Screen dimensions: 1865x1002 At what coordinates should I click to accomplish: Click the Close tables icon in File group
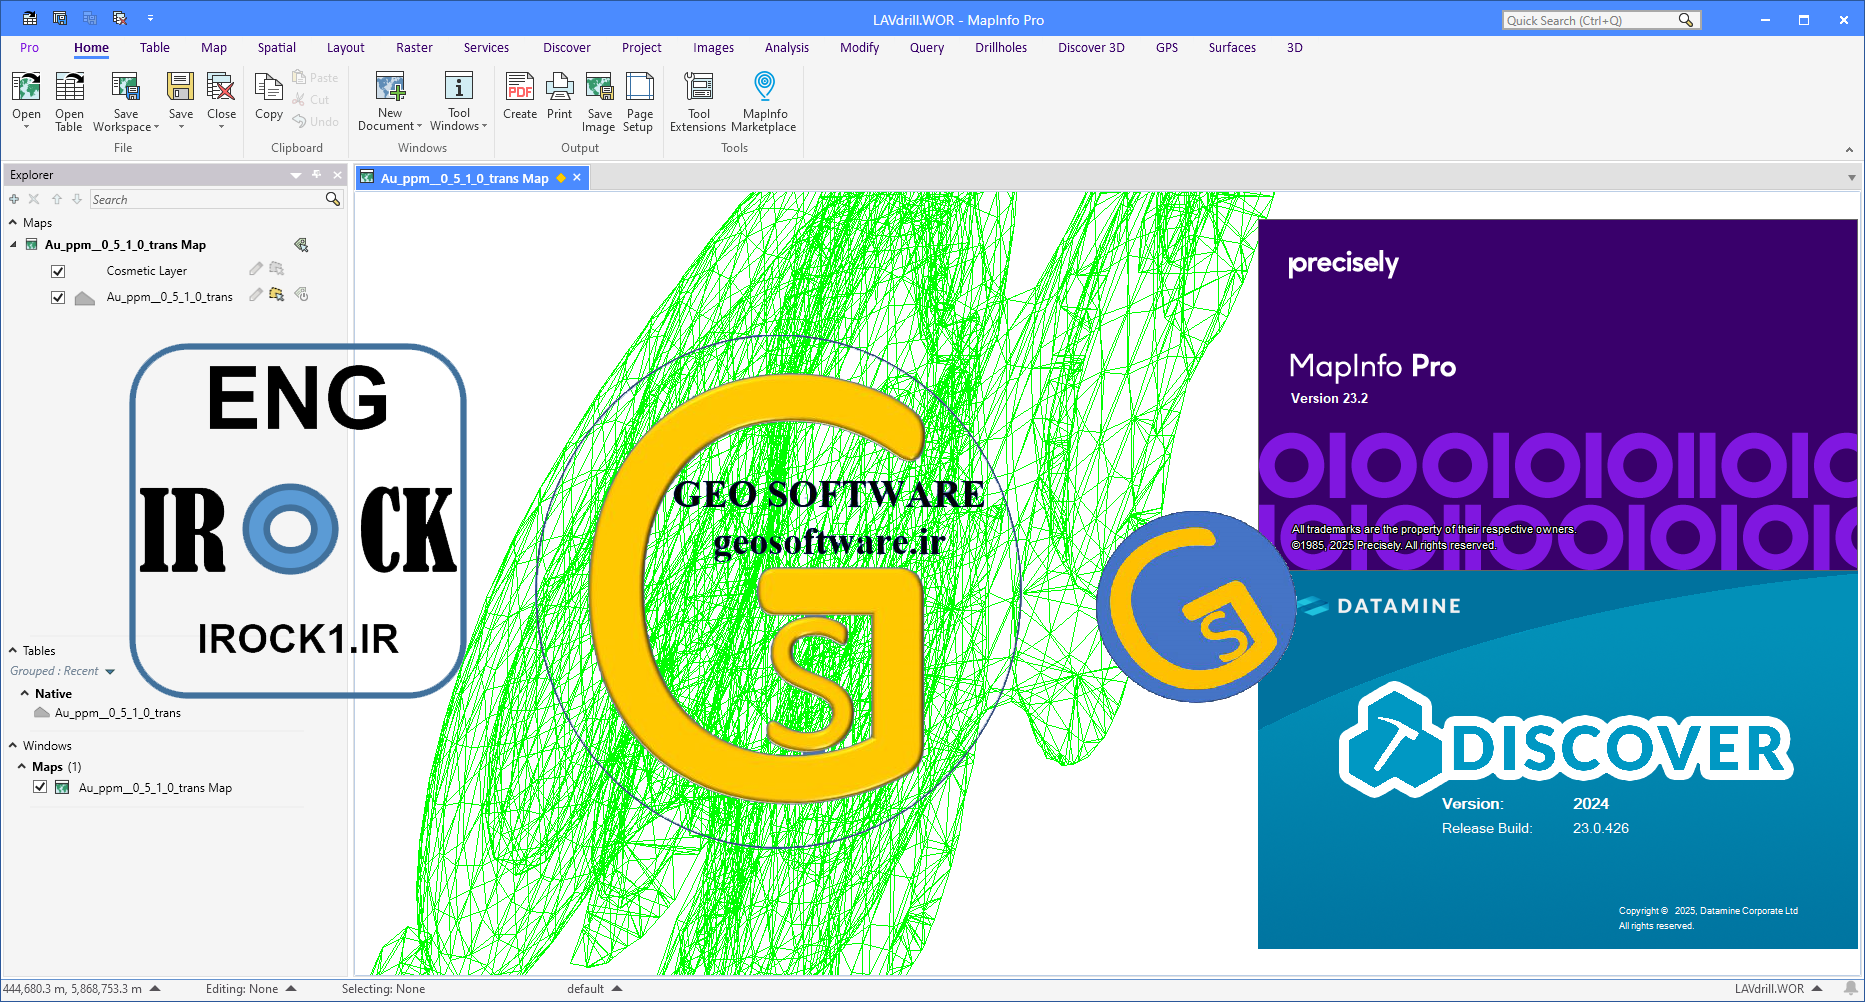click(221, 88)
